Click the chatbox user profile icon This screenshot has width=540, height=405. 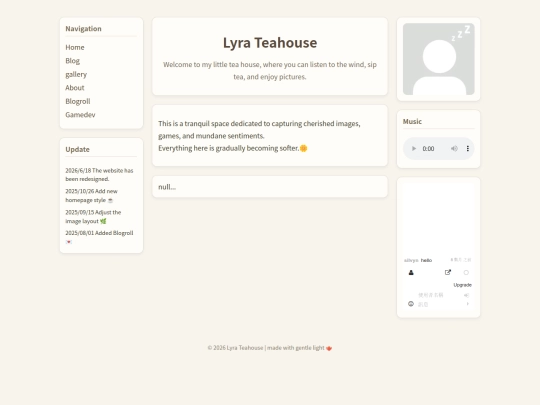411,272
